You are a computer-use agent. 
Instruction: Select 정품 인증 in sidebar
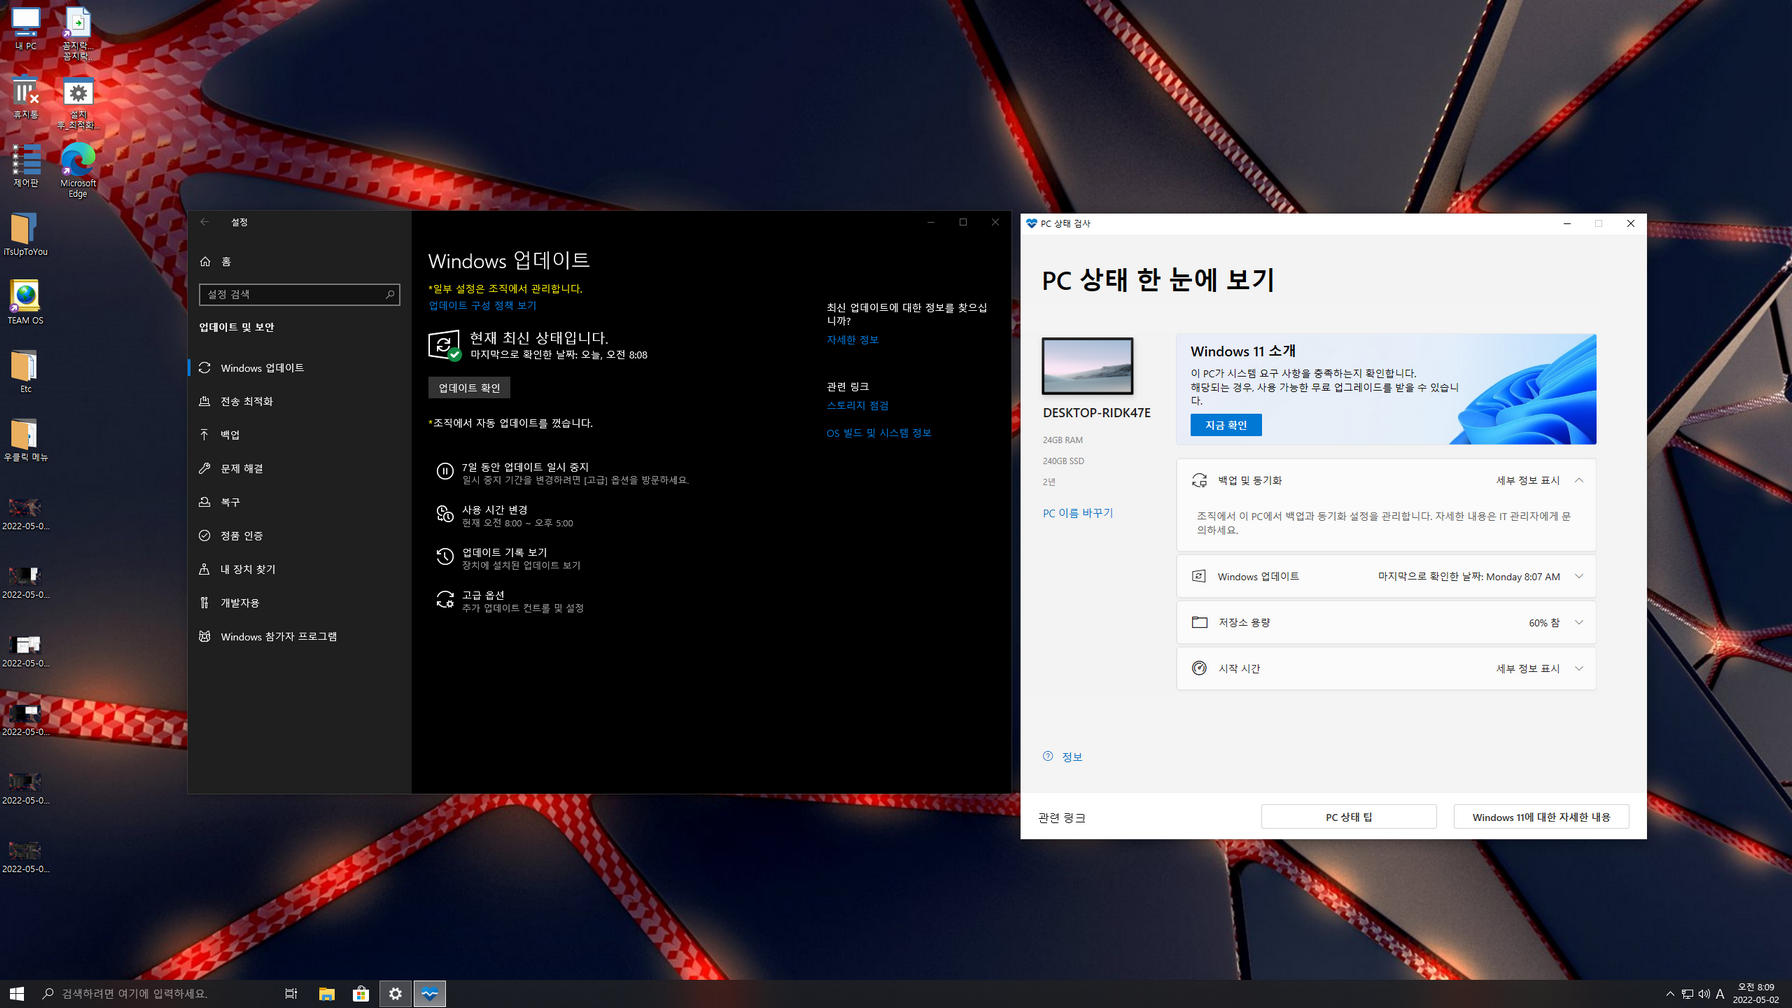point(299,536)
